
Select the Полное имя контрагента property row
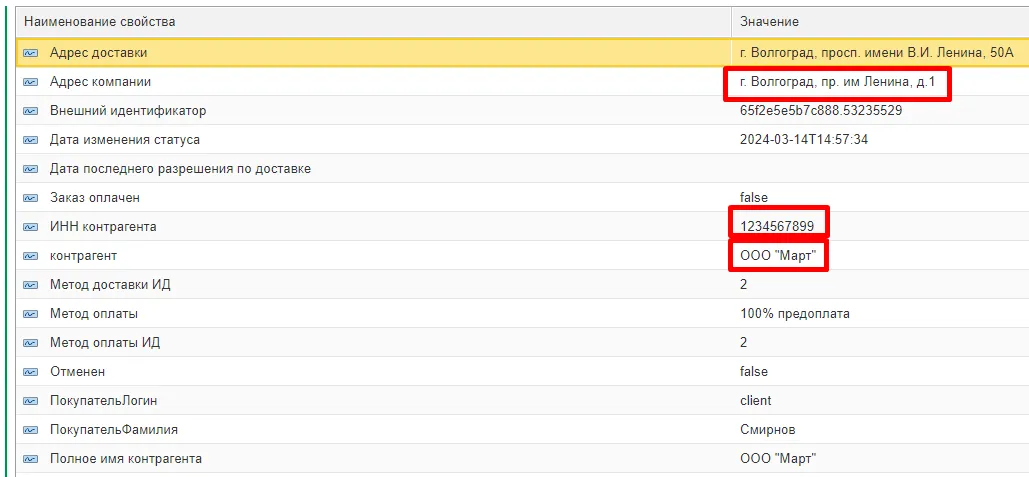[126, 459]
